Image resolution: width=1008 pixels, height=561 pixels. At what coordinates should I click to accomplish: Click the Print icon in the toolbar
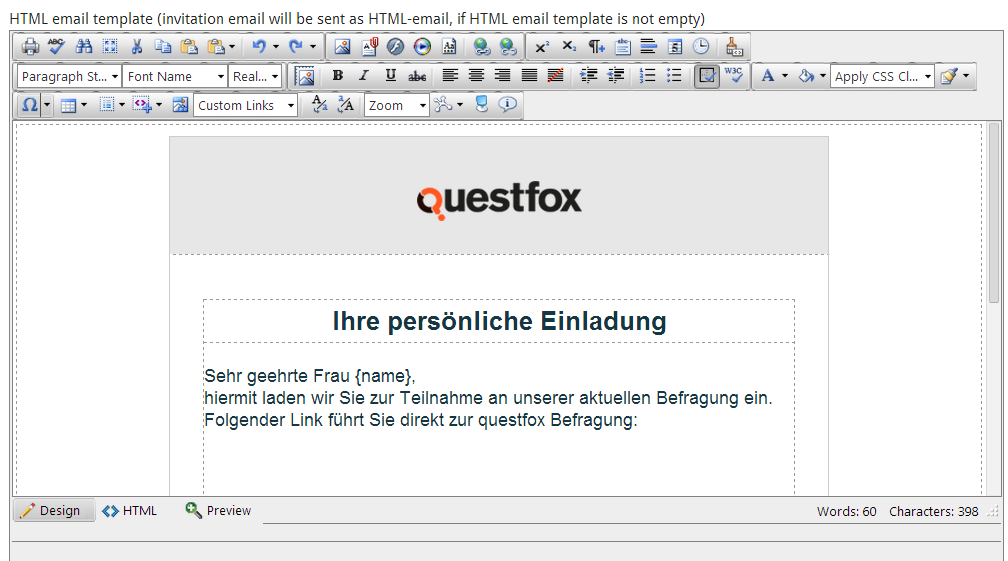[x=30, y=46]
